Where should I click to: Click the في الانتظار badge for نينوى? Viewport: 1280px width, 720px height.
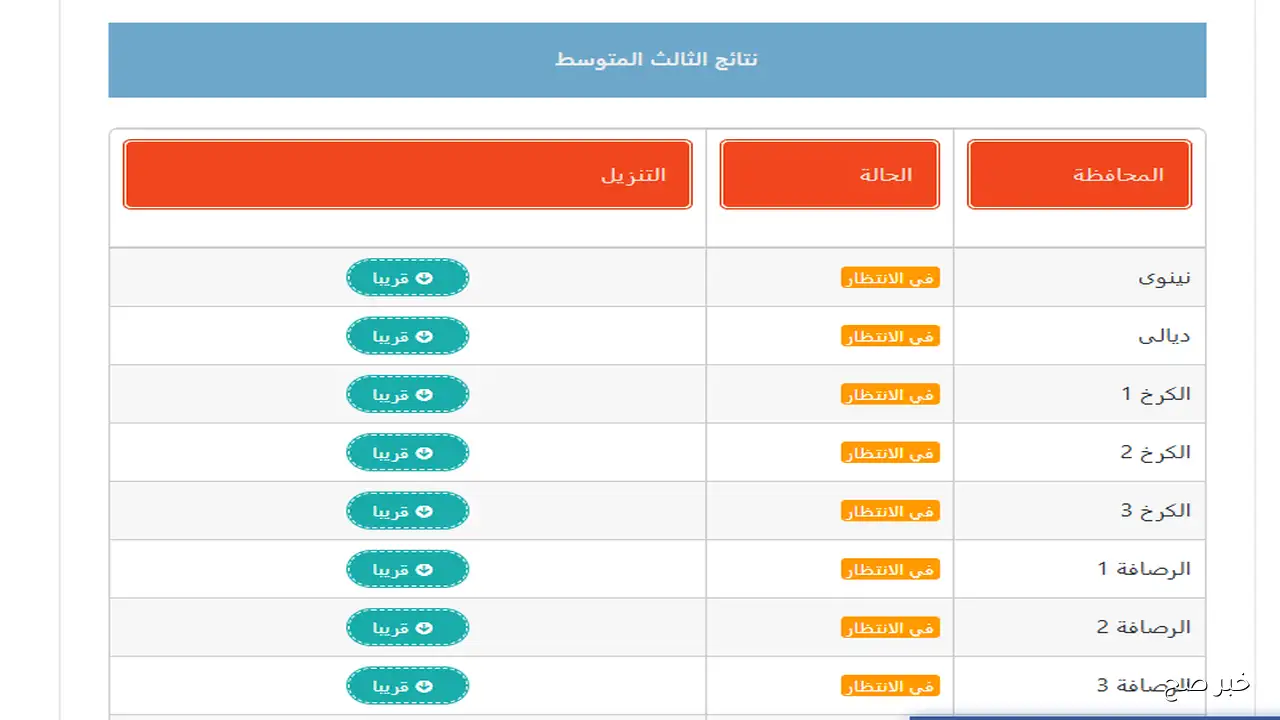[x=890, y=278]
